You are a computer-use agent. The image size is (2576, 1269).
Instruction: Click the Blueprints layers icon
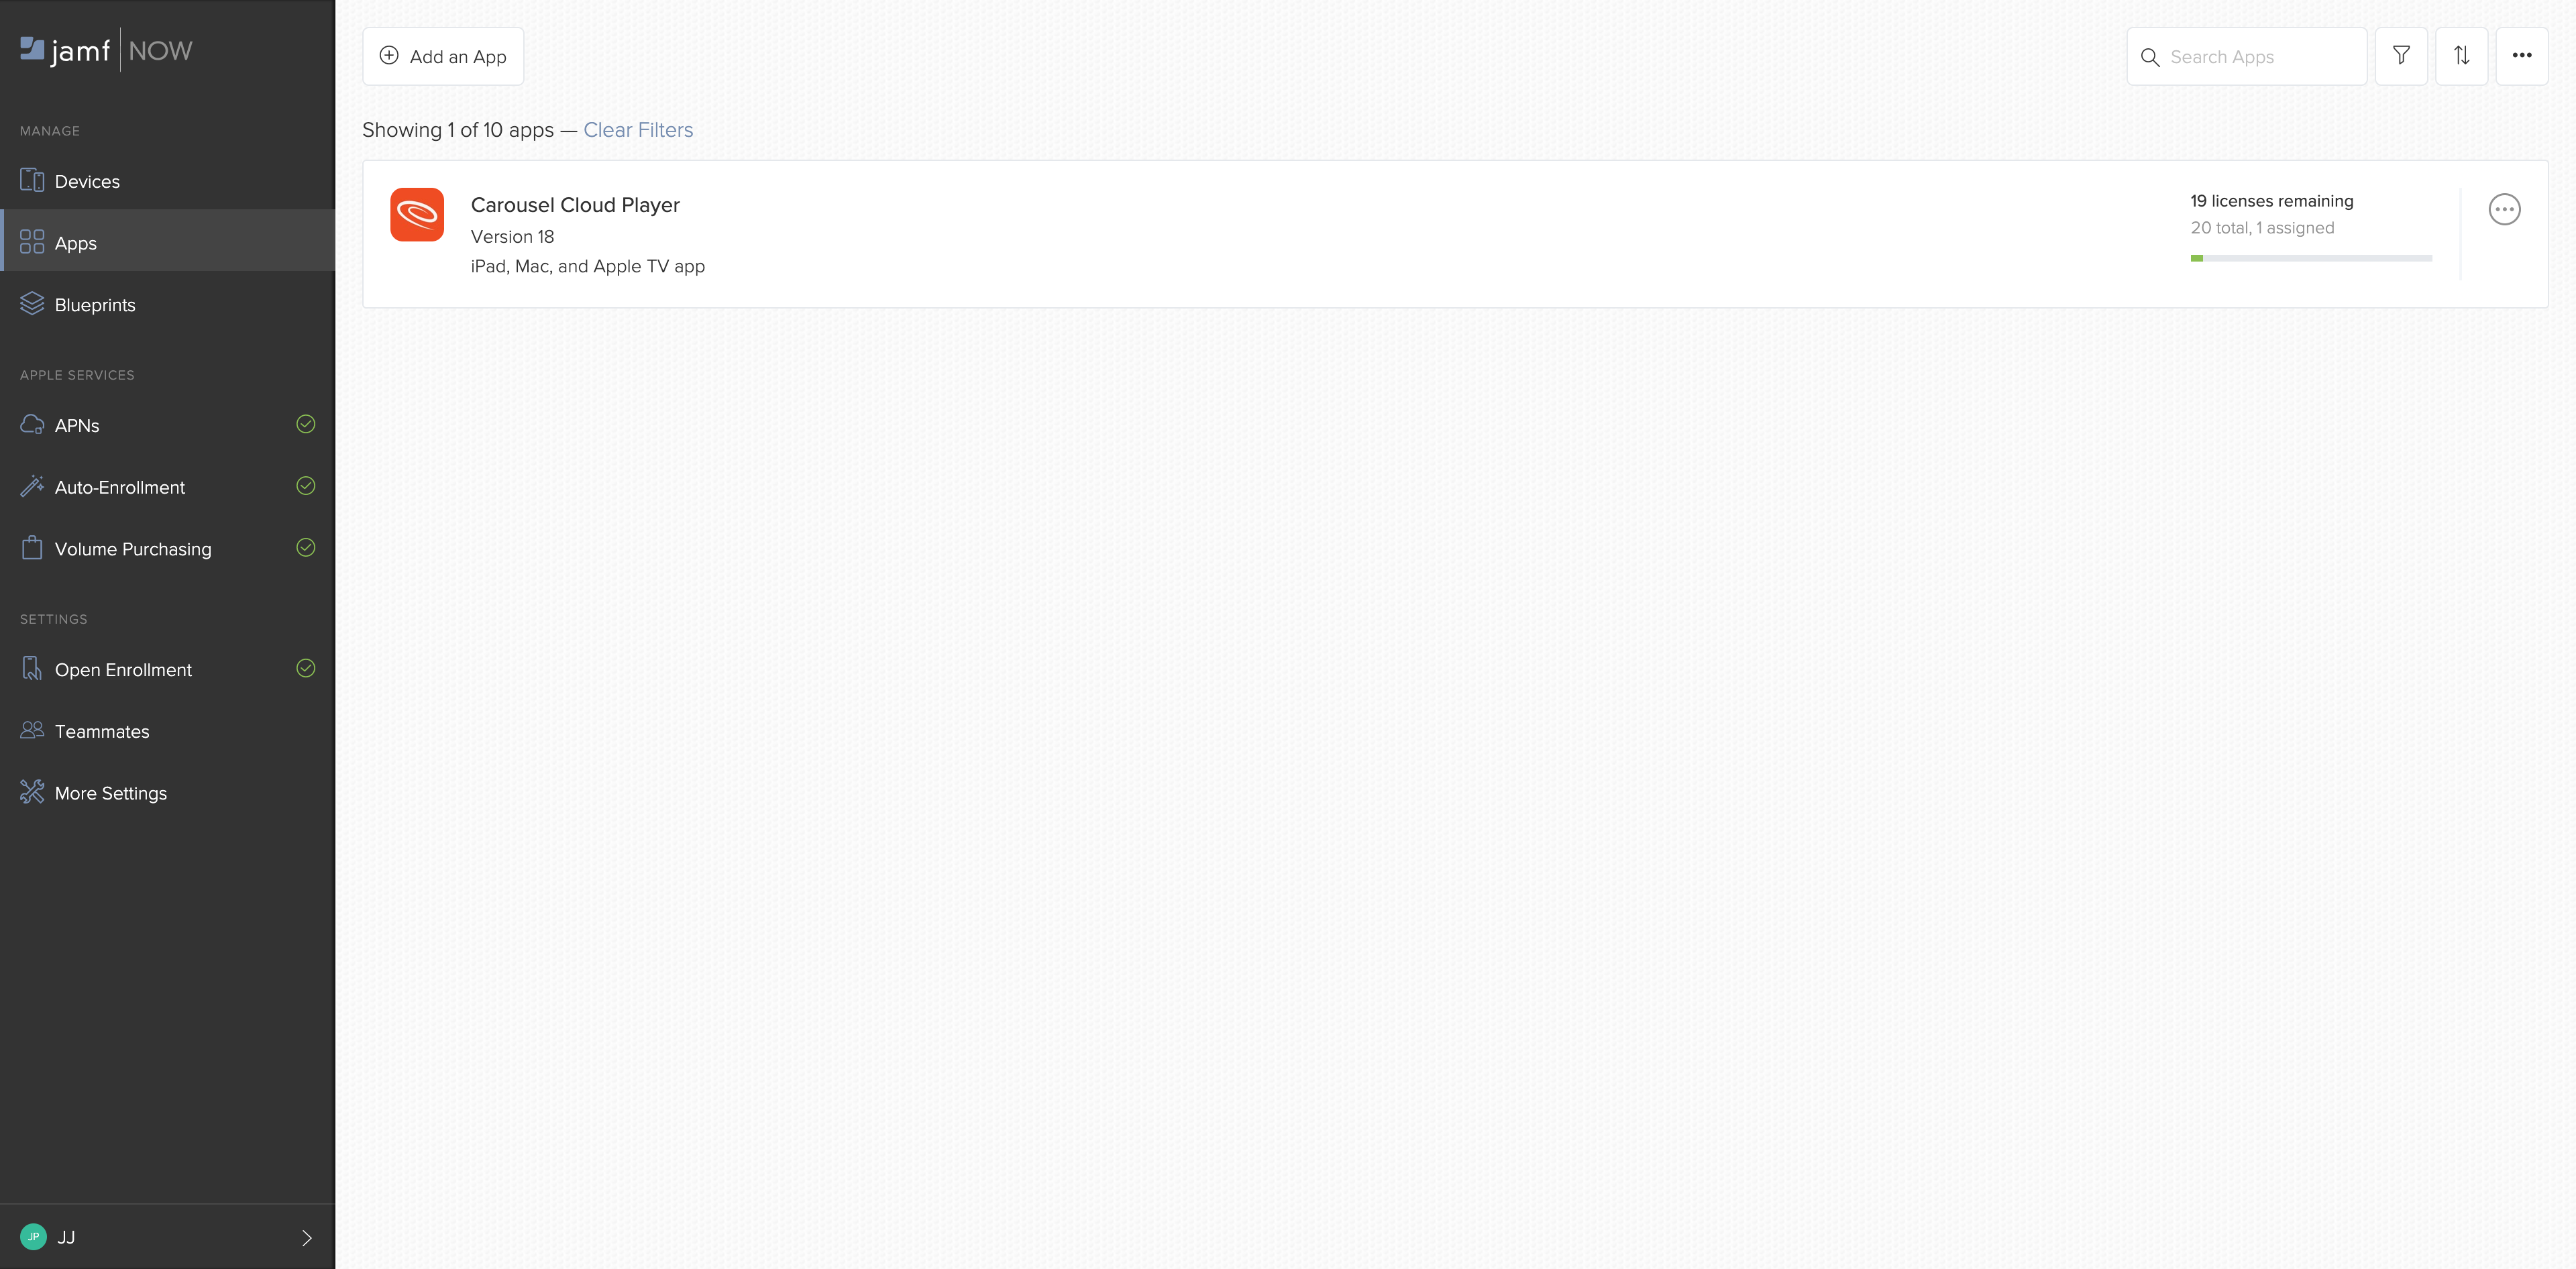pos(32,304)
